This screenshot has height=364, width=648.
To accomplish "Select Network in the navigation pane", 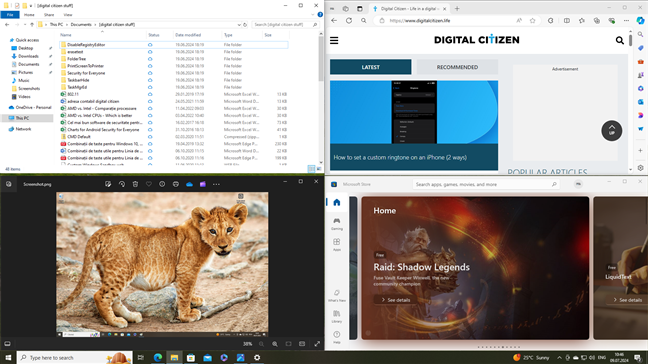I will pyautogui.click(x=23, y=129).
